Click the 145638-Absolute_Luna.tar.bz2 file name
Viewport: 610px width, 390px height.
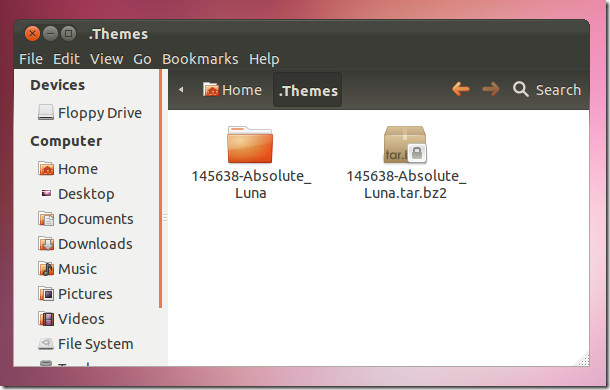click(406, 184)
